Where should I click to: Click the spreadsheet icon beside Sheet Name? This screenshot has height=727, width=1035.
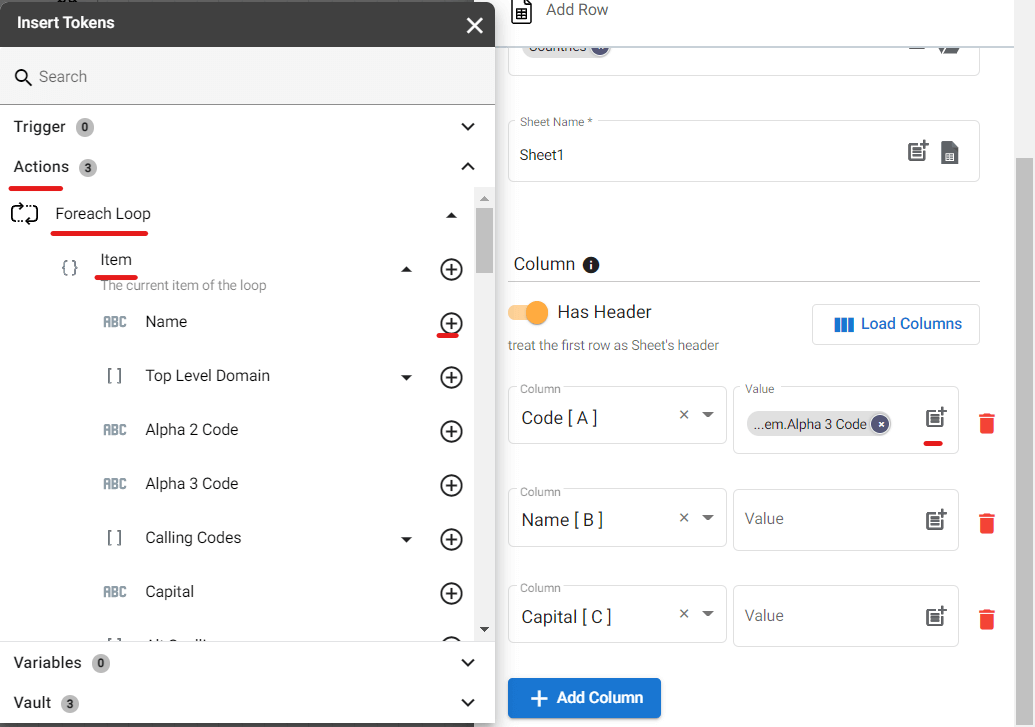coord(950,153)
